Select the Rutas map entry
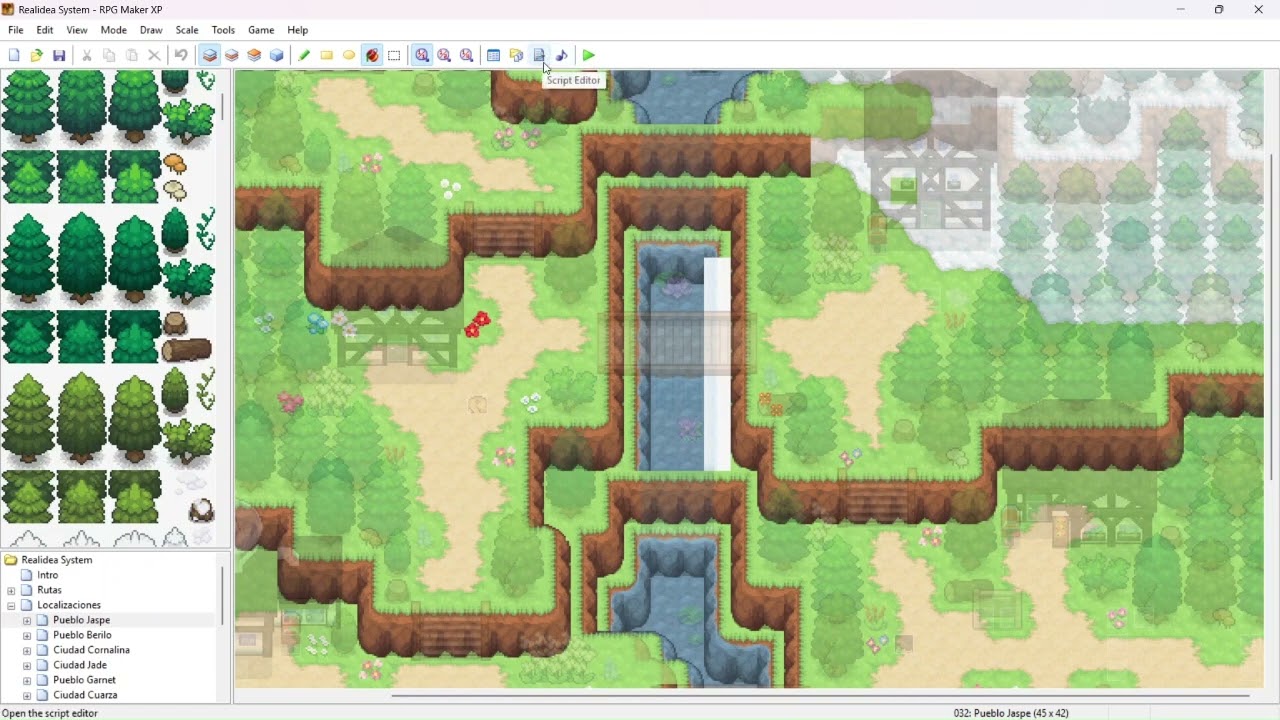 point(49,590)
